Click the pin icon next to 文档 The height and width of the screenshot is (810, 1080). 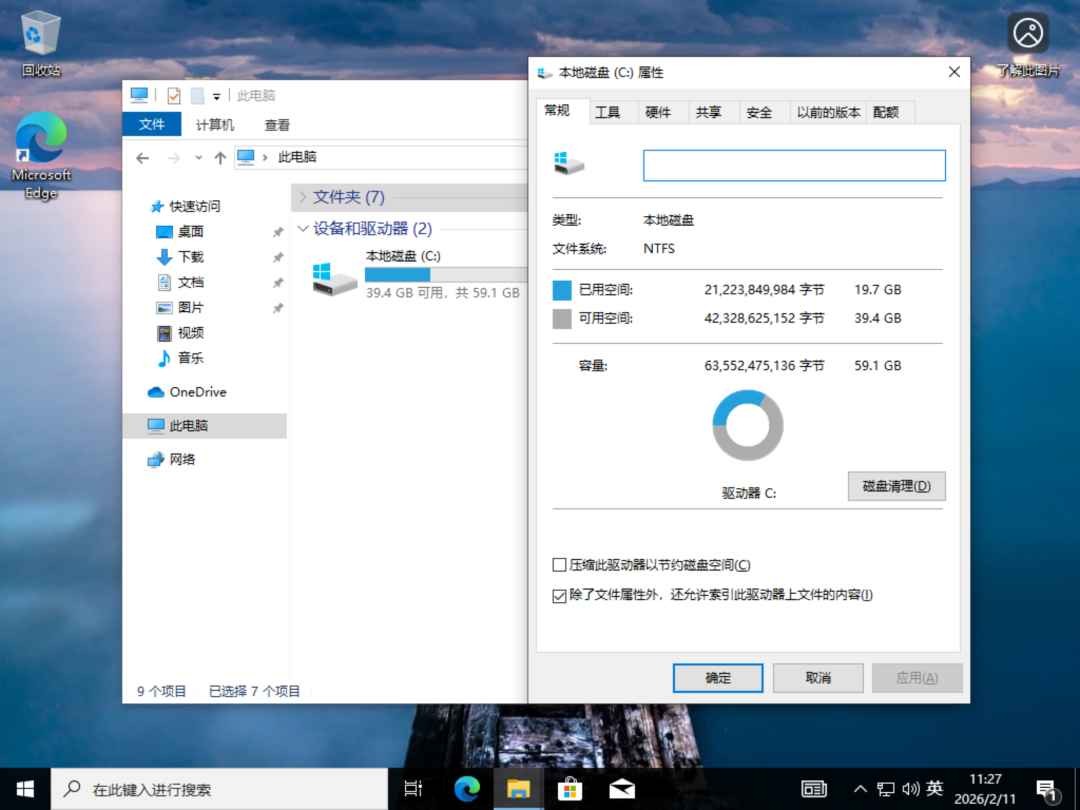tap(278, 283)
